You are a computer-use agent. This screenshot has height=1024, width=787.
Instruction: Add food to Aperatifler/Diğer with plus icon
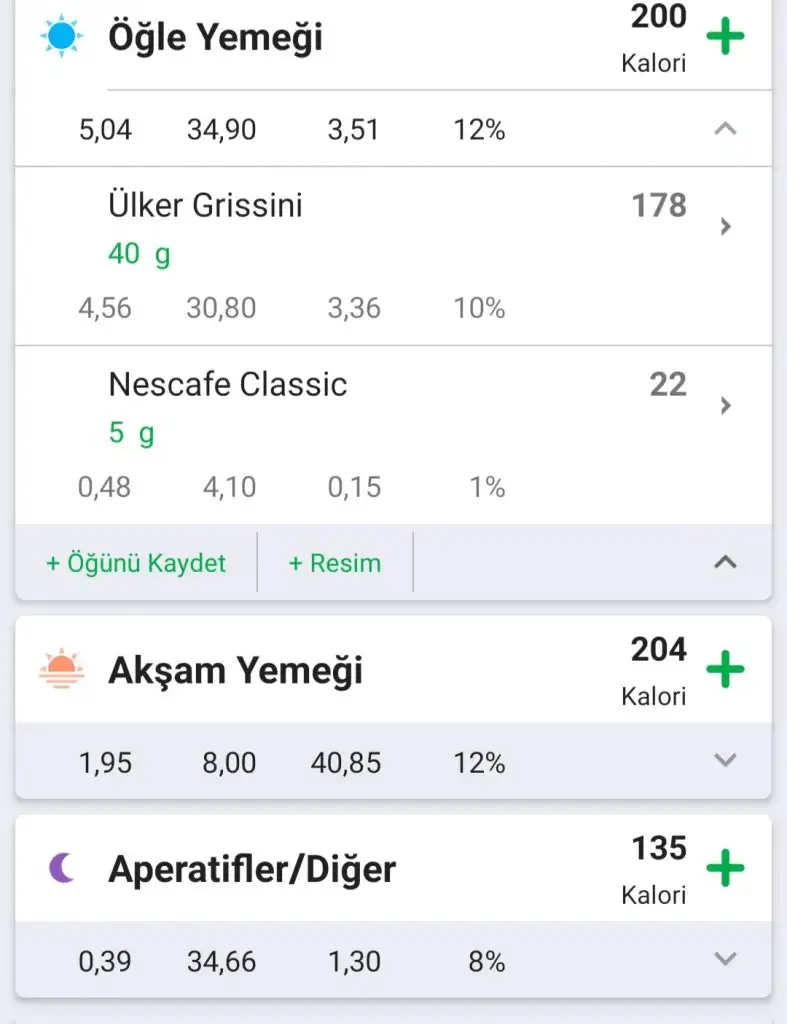click(725, 868)
